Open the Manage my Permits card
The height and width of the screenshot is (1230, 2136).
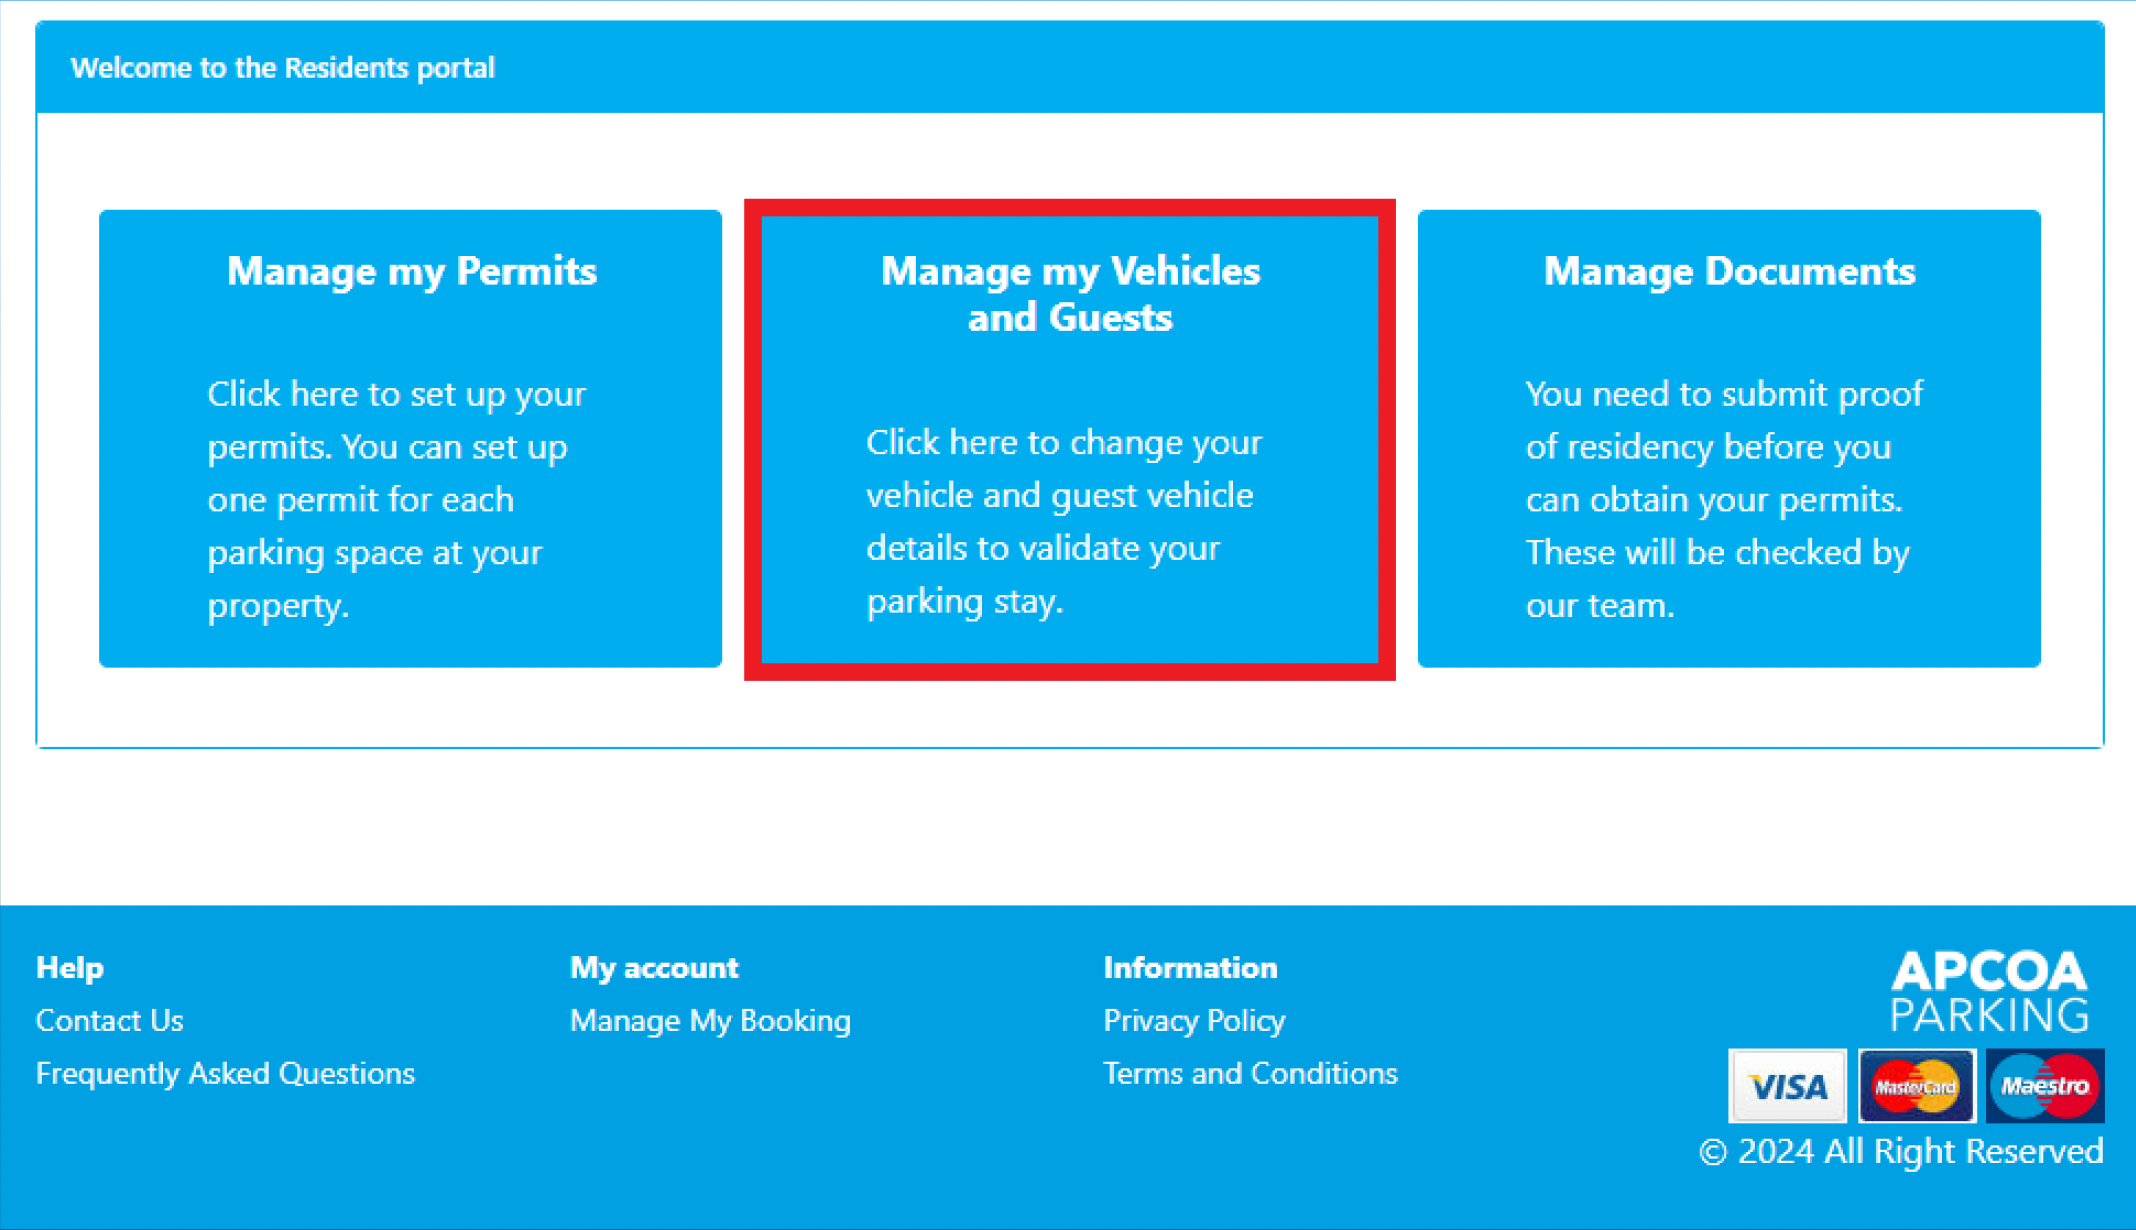(x=410, y=438)
